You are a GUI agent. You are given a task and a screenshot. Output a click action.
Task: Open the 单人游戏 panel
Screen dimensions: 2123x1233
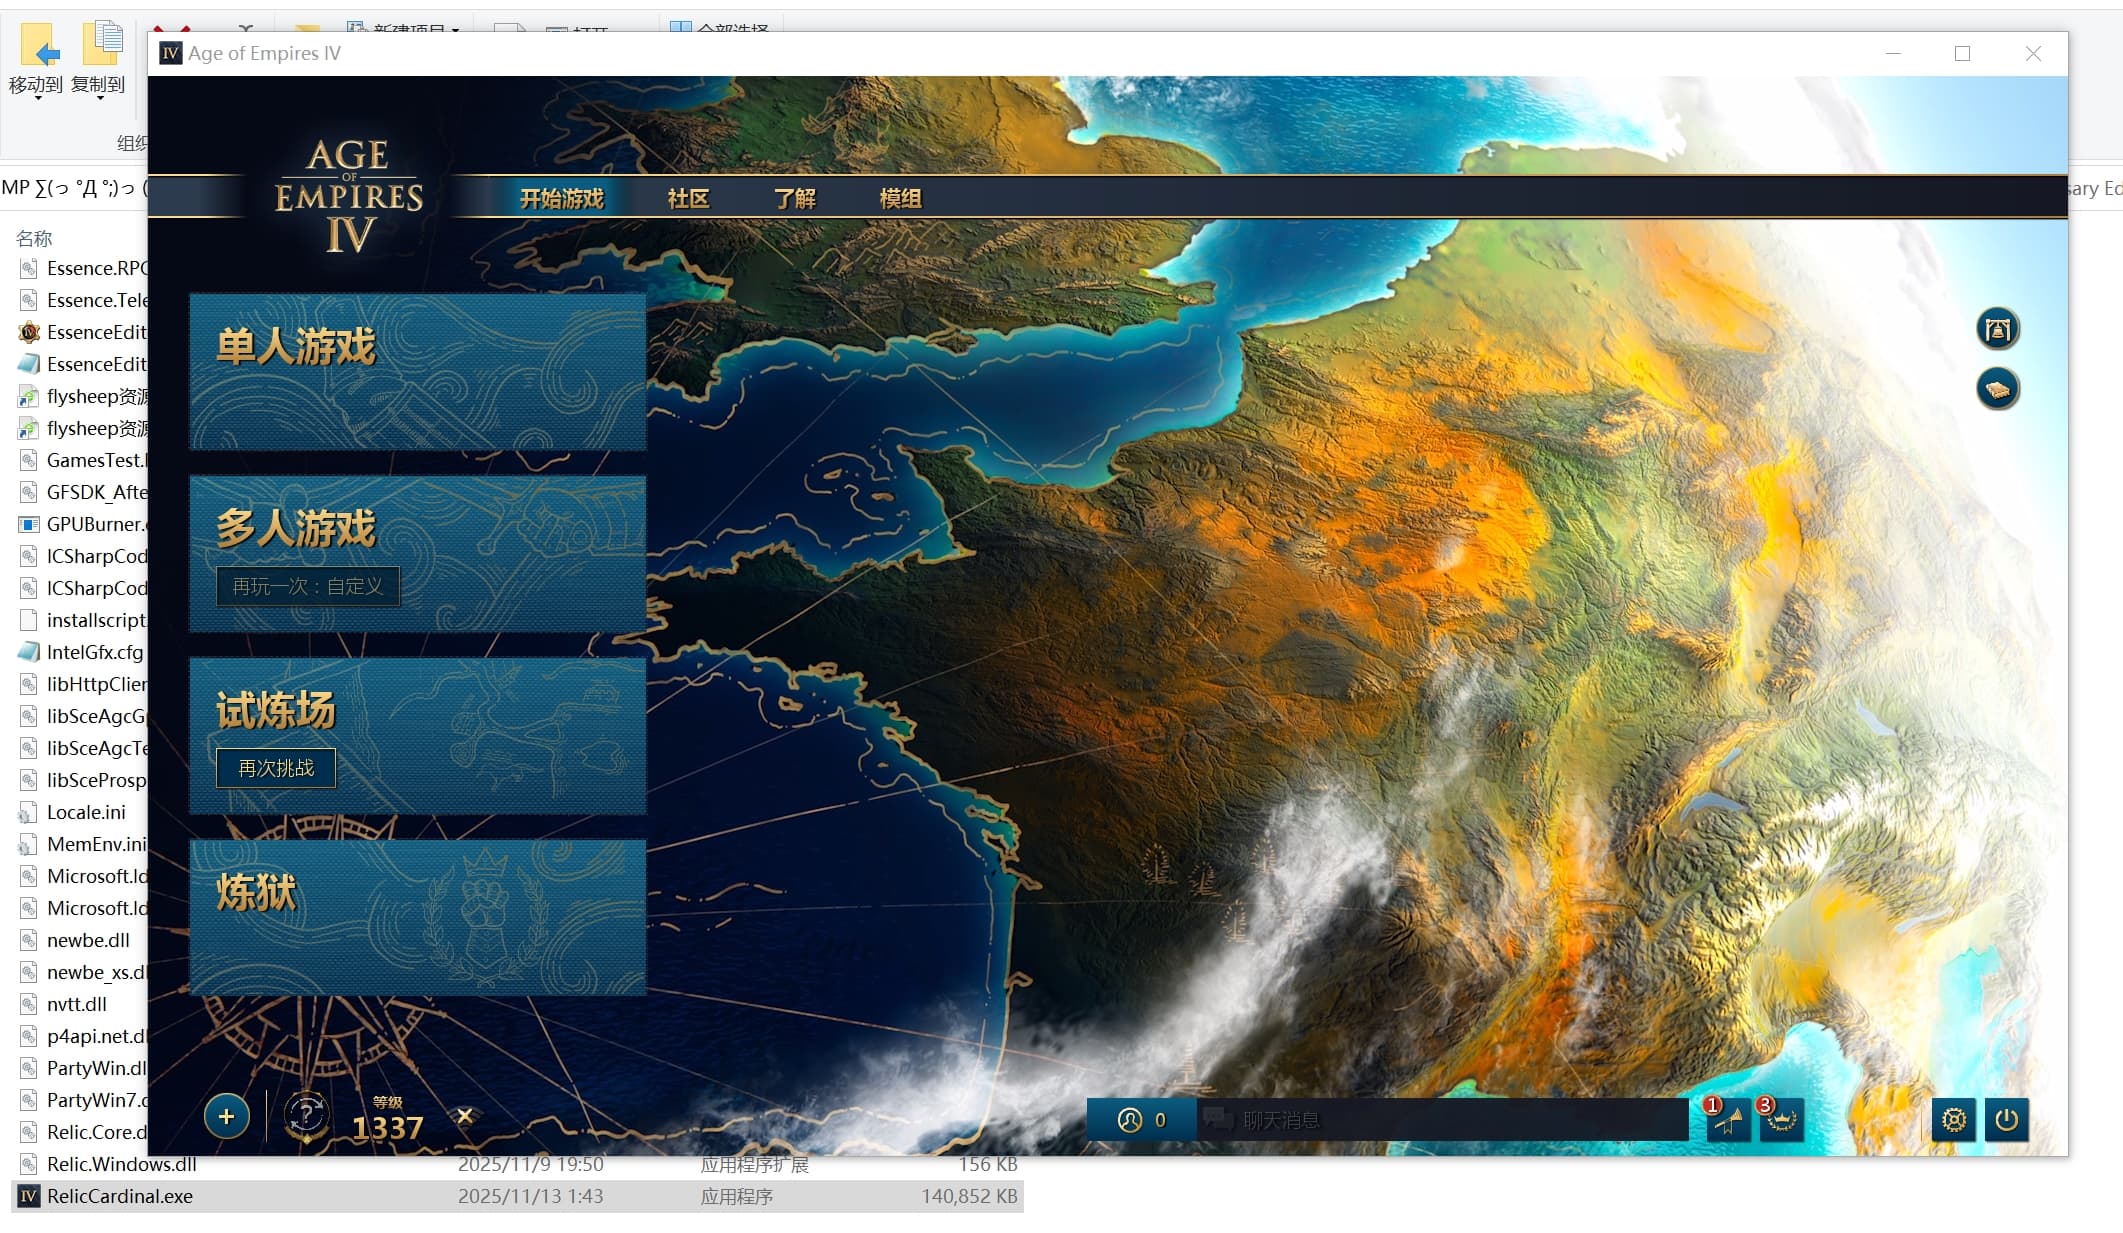click(x=418, y=372)
